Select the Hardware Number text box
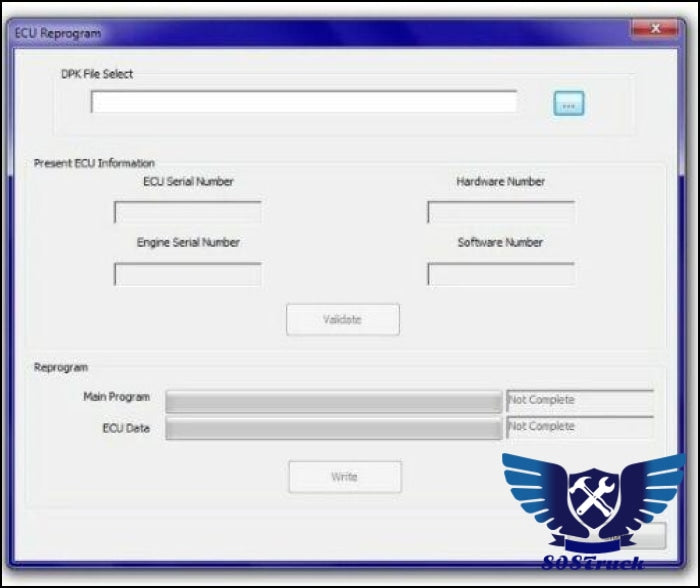Image resolution: width=700 pixels, height=588 pixels. point(500,212)
